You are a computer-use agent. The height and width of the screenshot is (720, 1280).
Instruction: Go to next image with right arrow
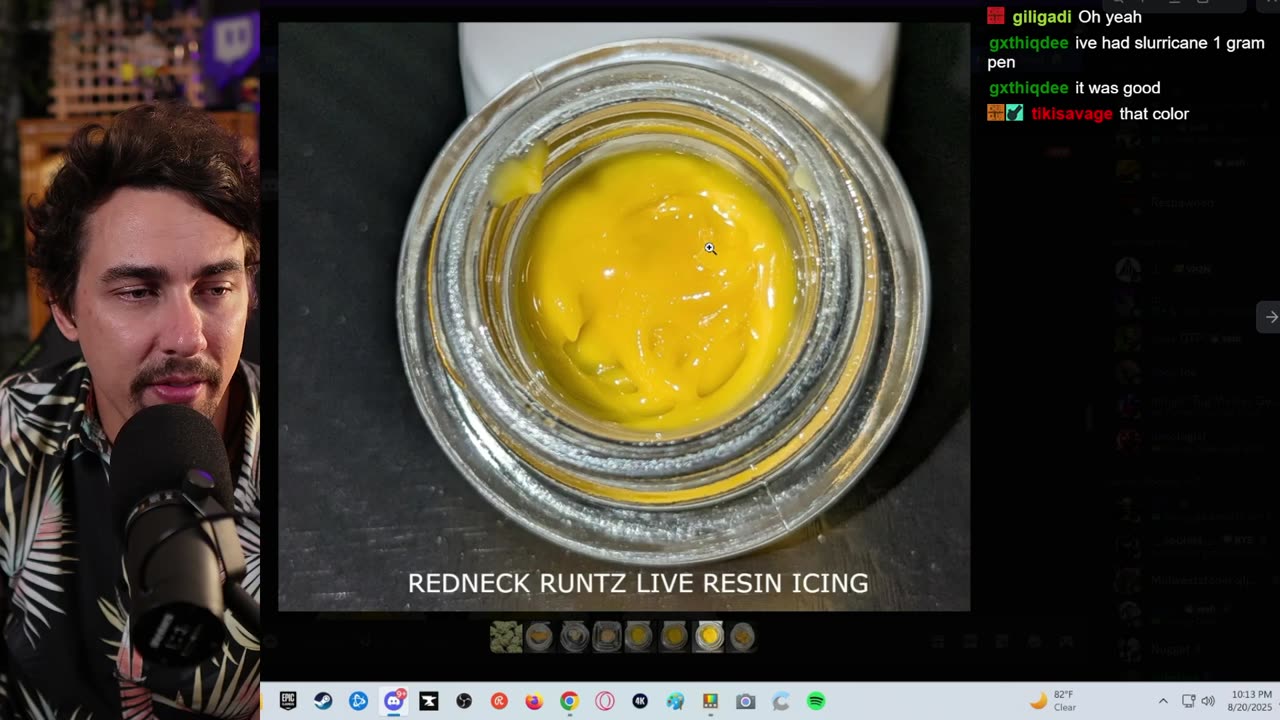pyautogui.click(x=1270, y=317)
